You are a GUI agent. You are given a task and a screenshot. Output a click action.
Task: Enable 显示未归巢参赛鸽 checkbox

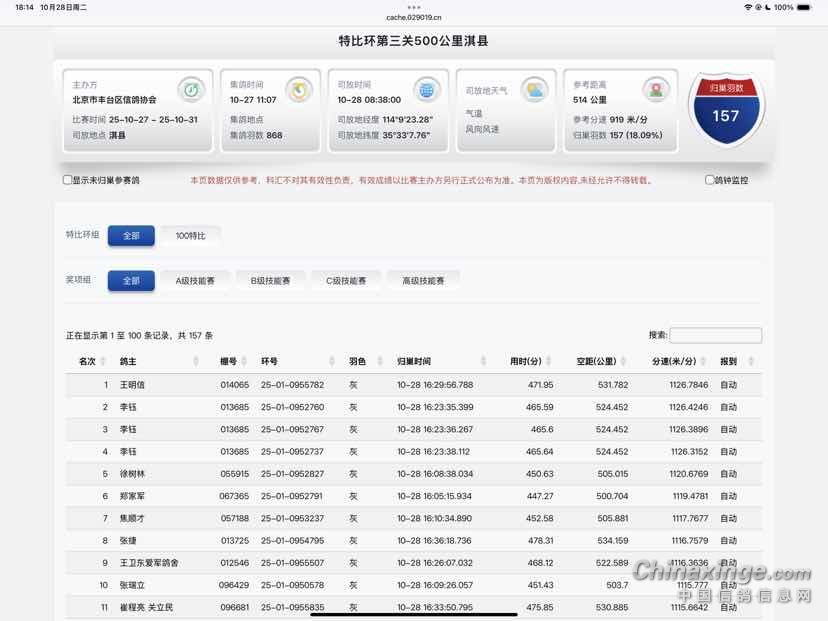[68, 180]
